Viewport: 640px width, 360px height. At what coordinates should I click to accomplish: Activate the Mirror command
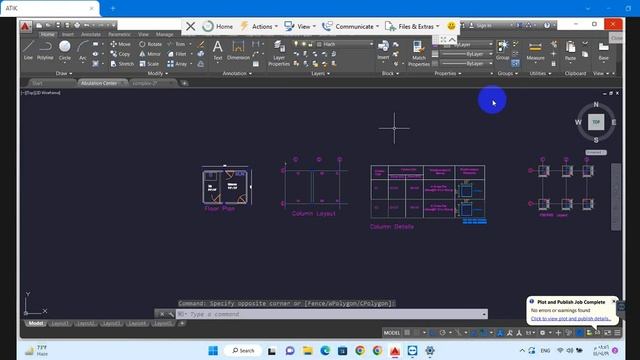coord(150,54)
